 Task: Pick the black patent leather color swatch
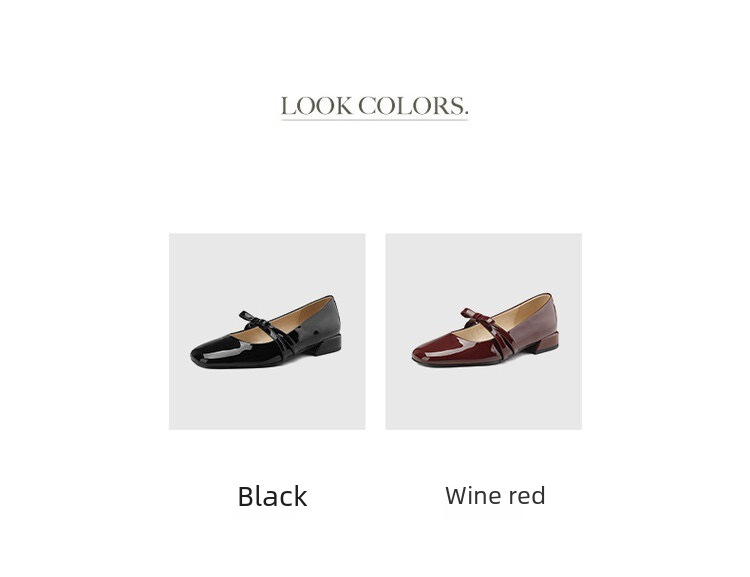[267, 332]
